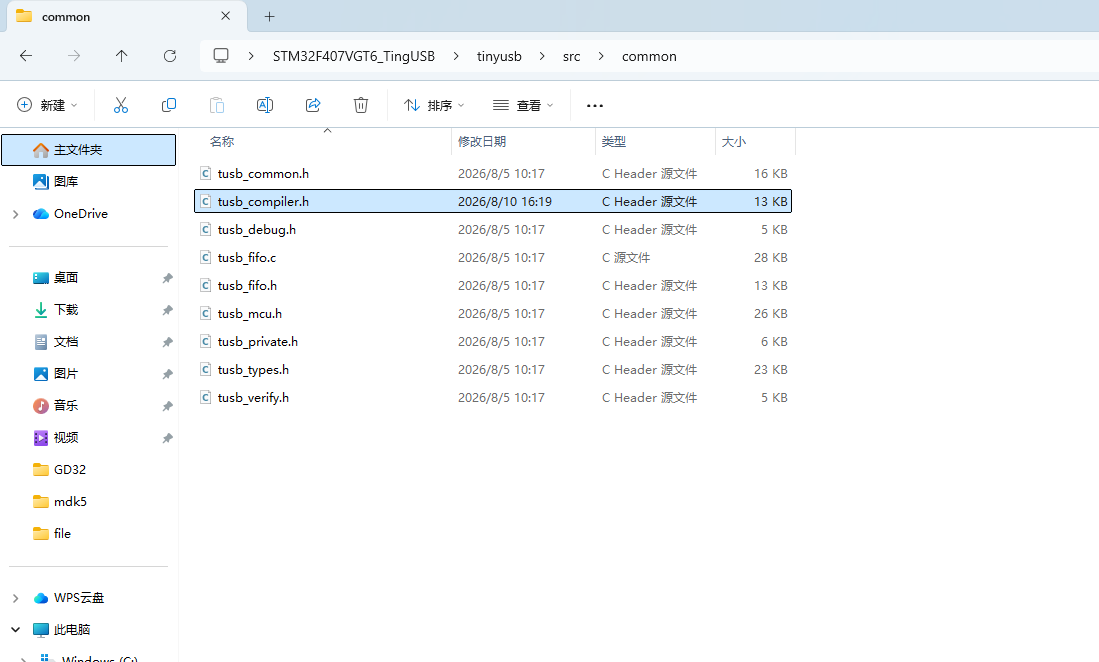Click src breadcrumb segment
Image resolution: width=1099 pixels, height=662 pixels.
(571, 56)
